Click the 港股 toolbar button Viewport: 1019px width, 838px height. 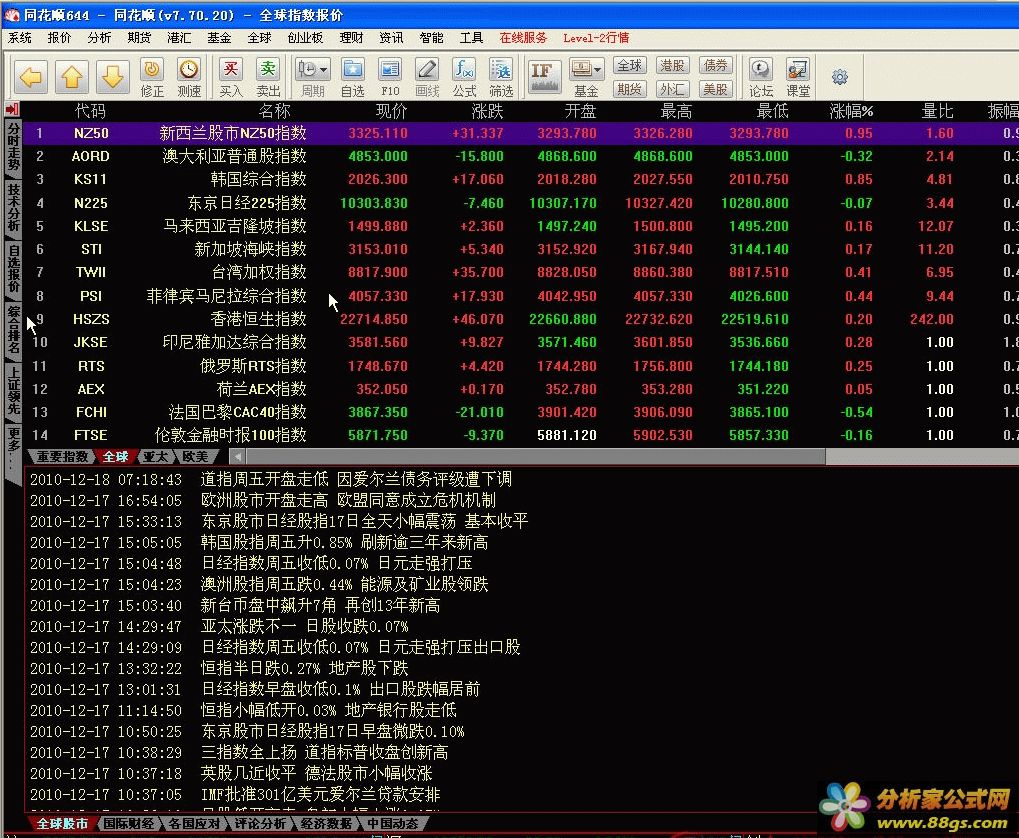pyautogui.click(x=672, y=66)
